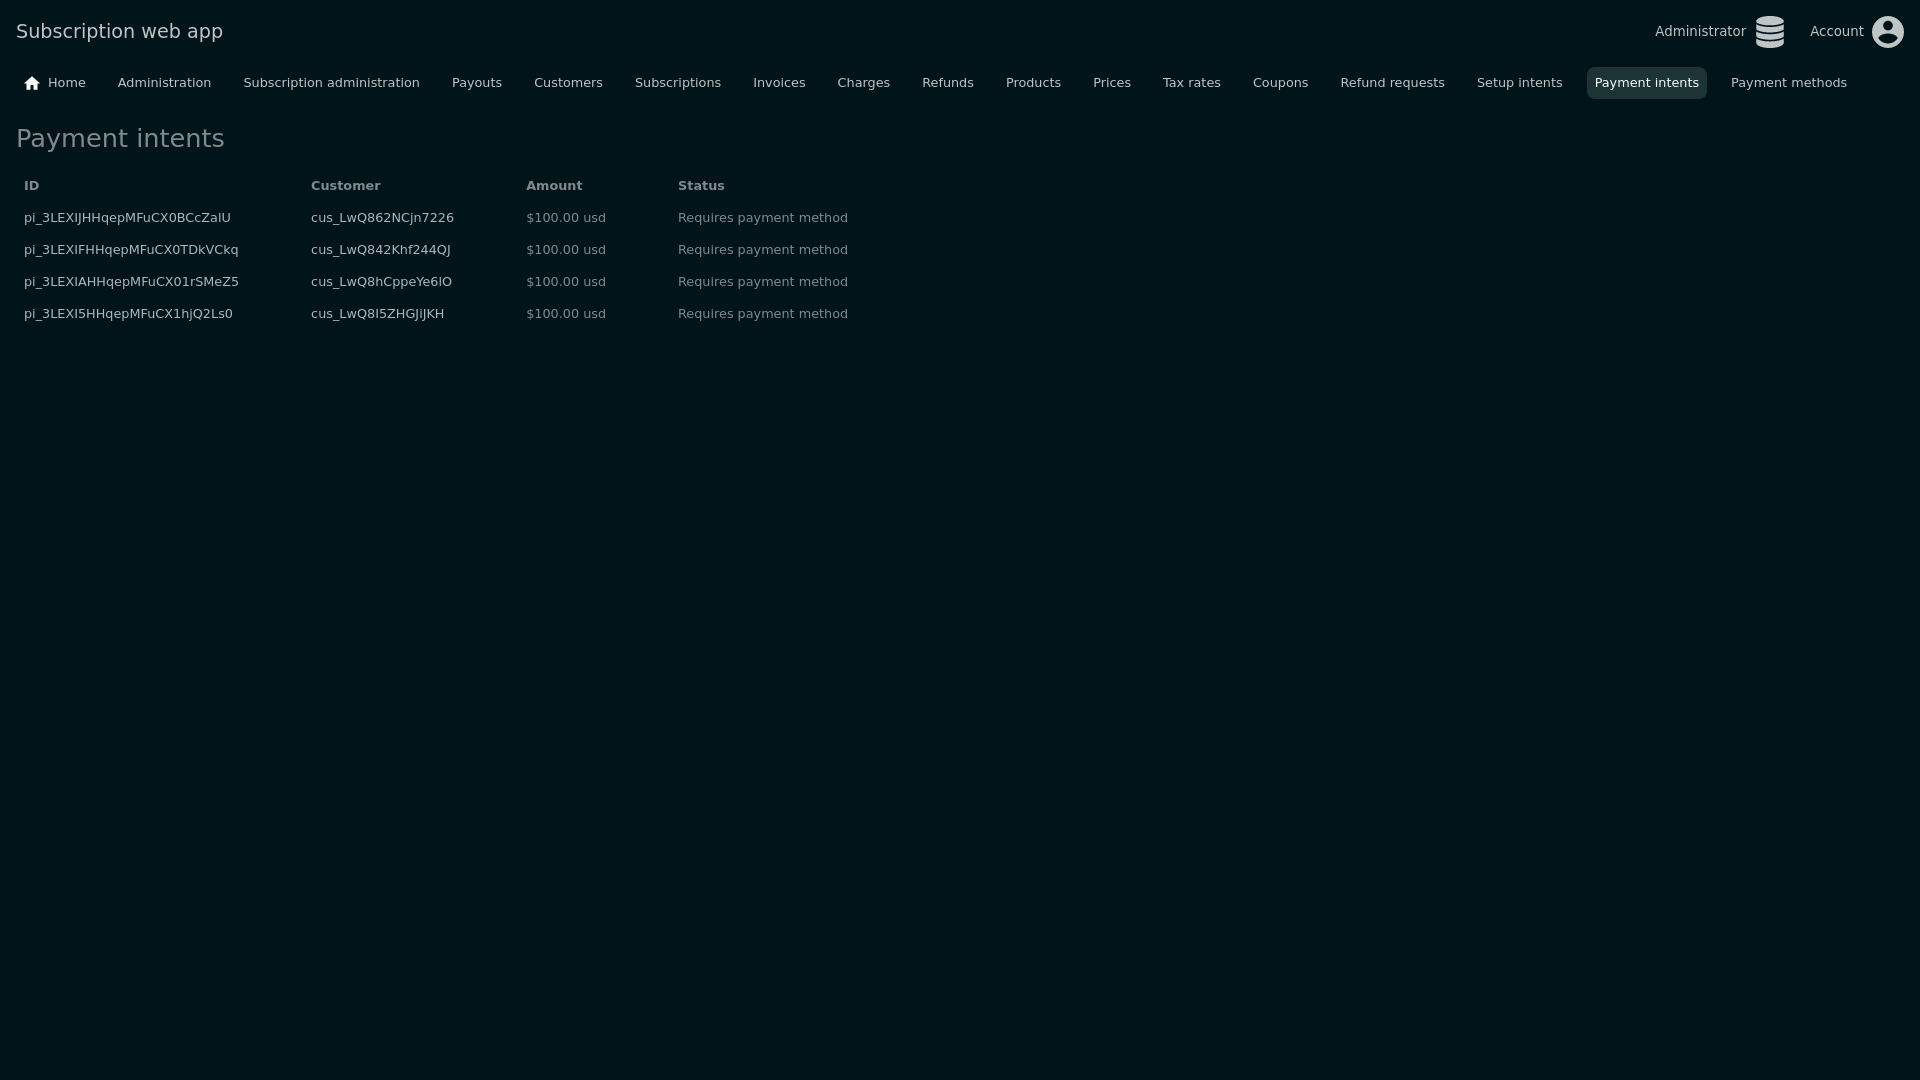1920x1080 pixels.
Task: Go to Refund requests page
Action: [1391, 83]
